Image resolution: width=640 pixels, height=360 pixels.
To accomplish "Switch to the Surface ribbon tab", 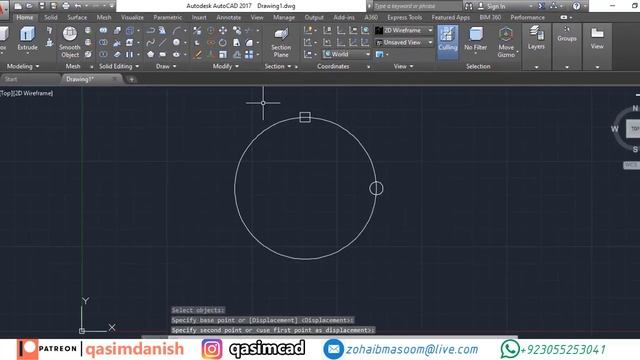I will (x=77, y=18).
